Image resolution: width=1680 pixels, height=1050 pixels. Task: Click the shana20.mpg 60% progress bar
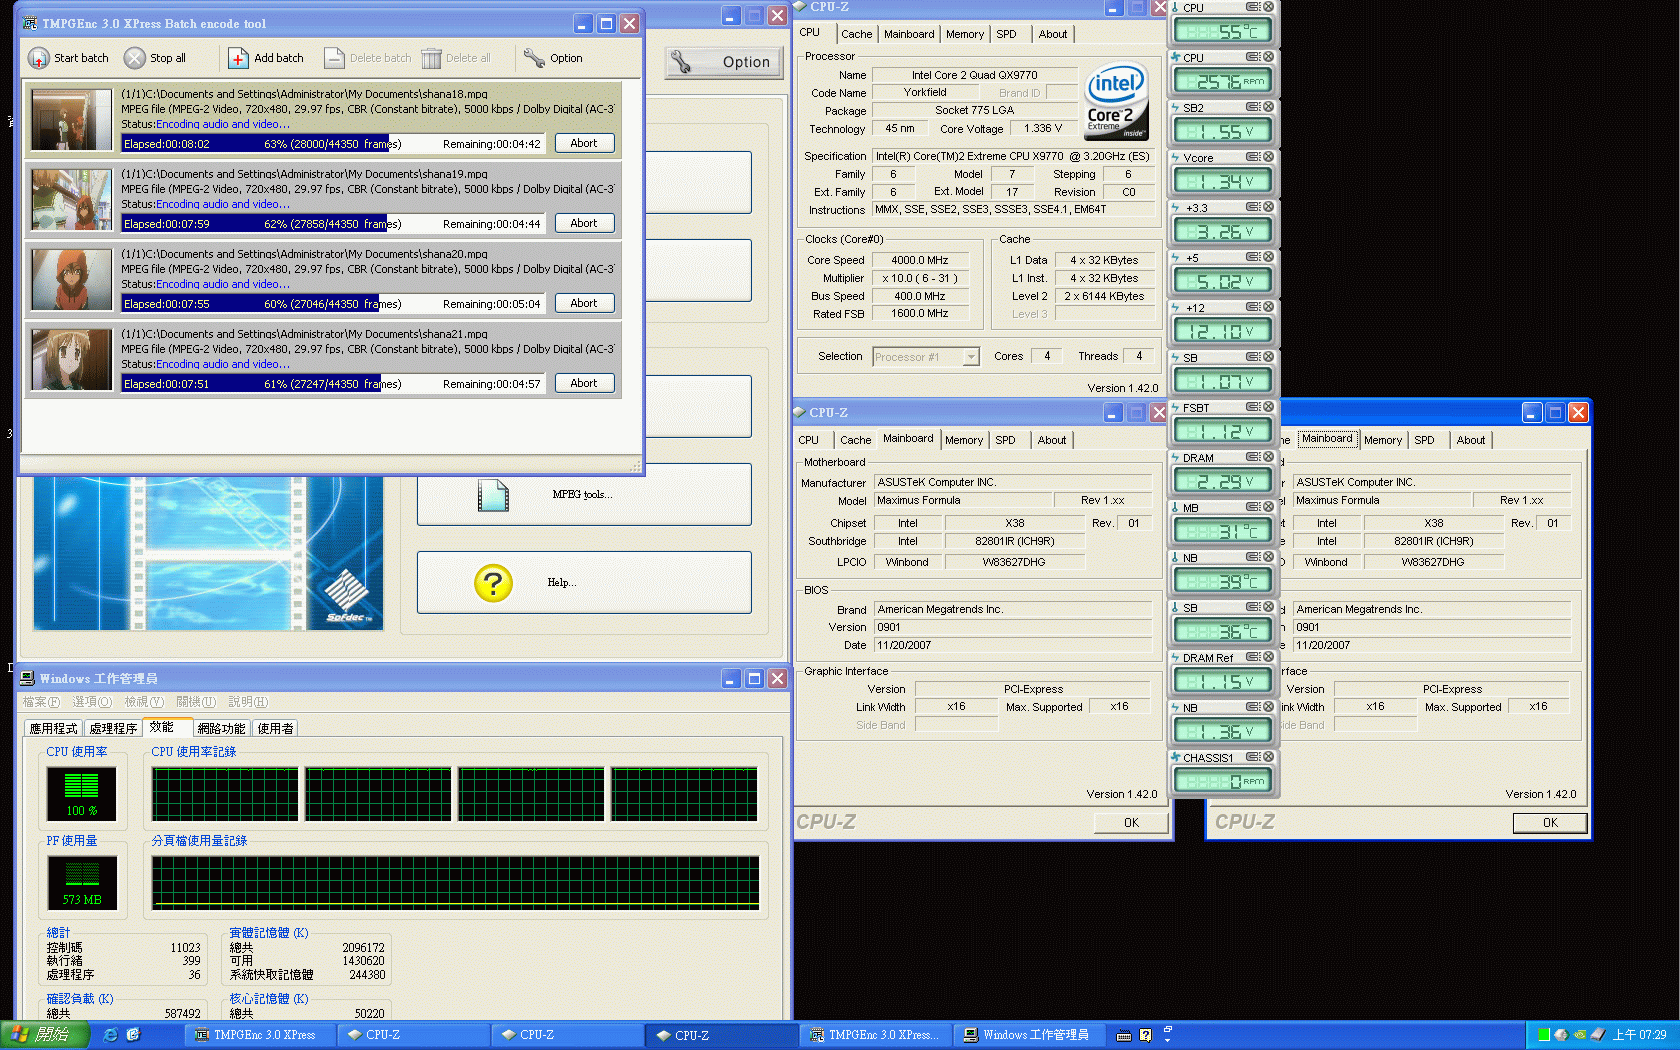pos(332,304)
